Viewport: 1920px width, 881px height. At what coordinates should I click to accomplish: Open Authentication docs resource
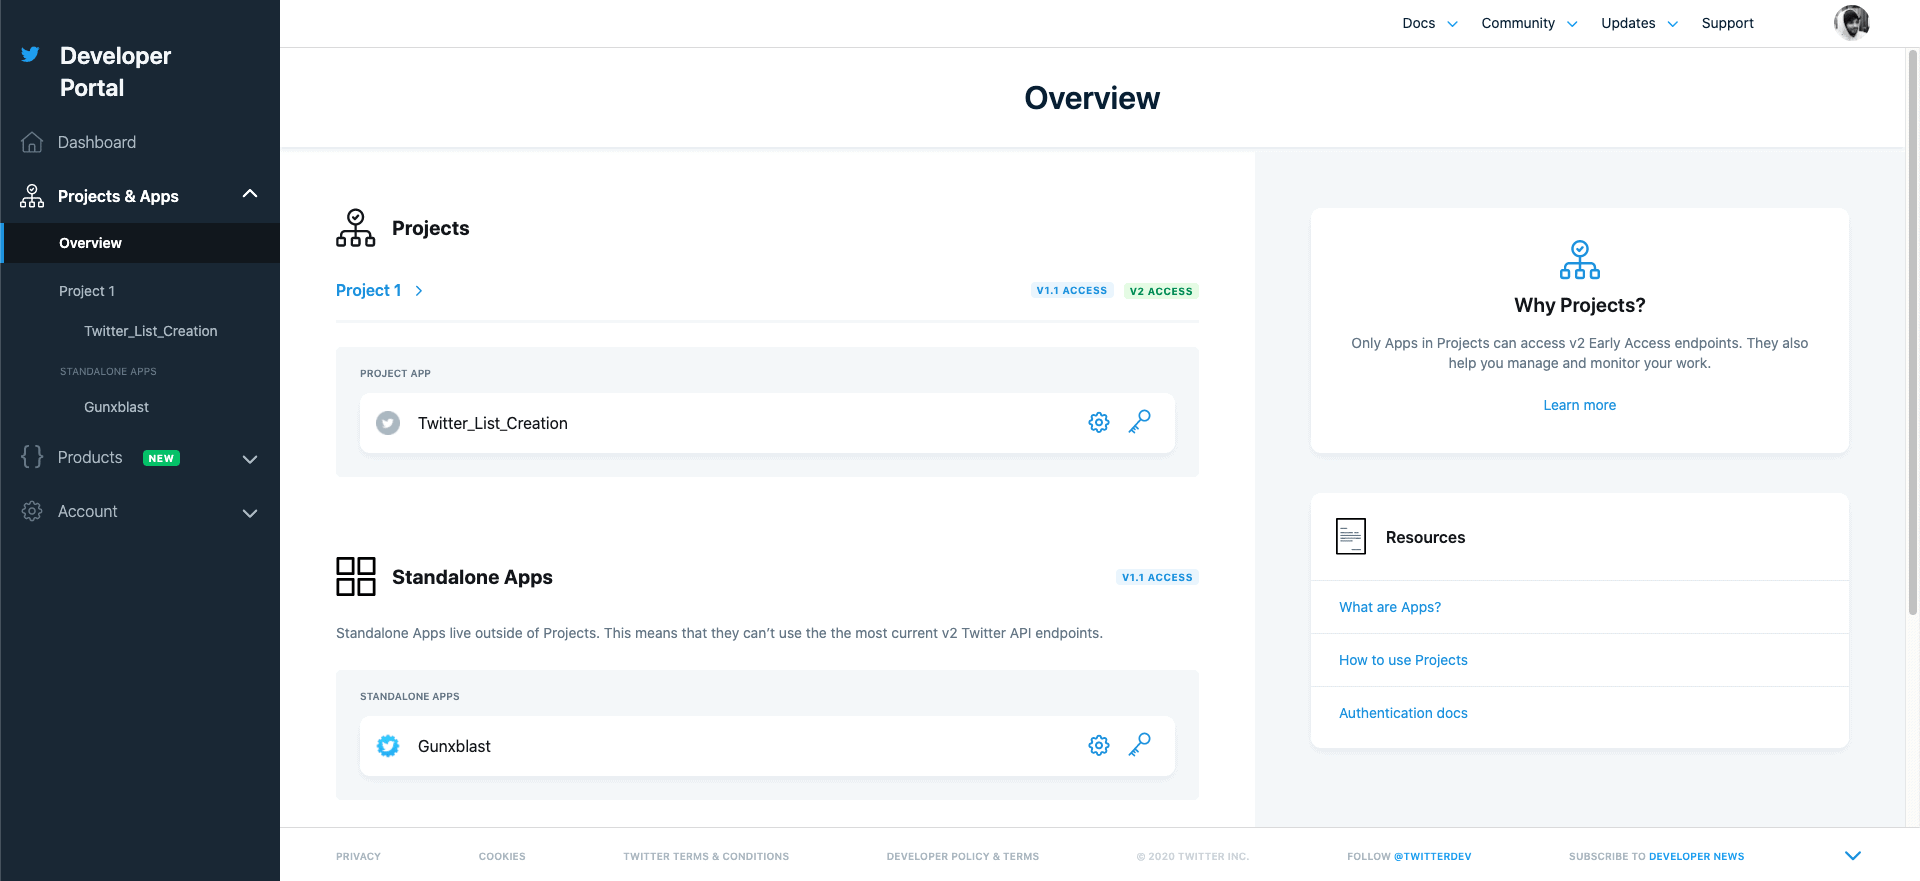pyautogui.click(x=1403, y=713)
